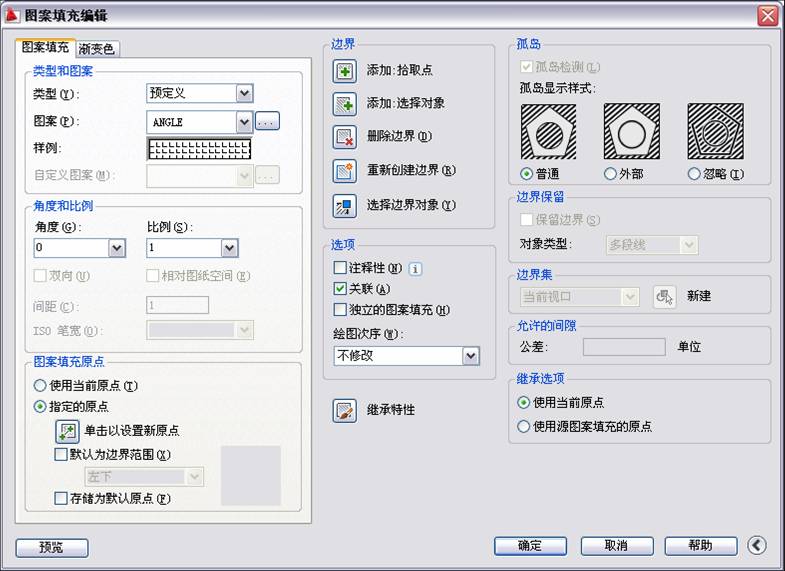Click the 选择边界对象 icon button
This screenshot has height=571, width=785.
pos(344,206)
